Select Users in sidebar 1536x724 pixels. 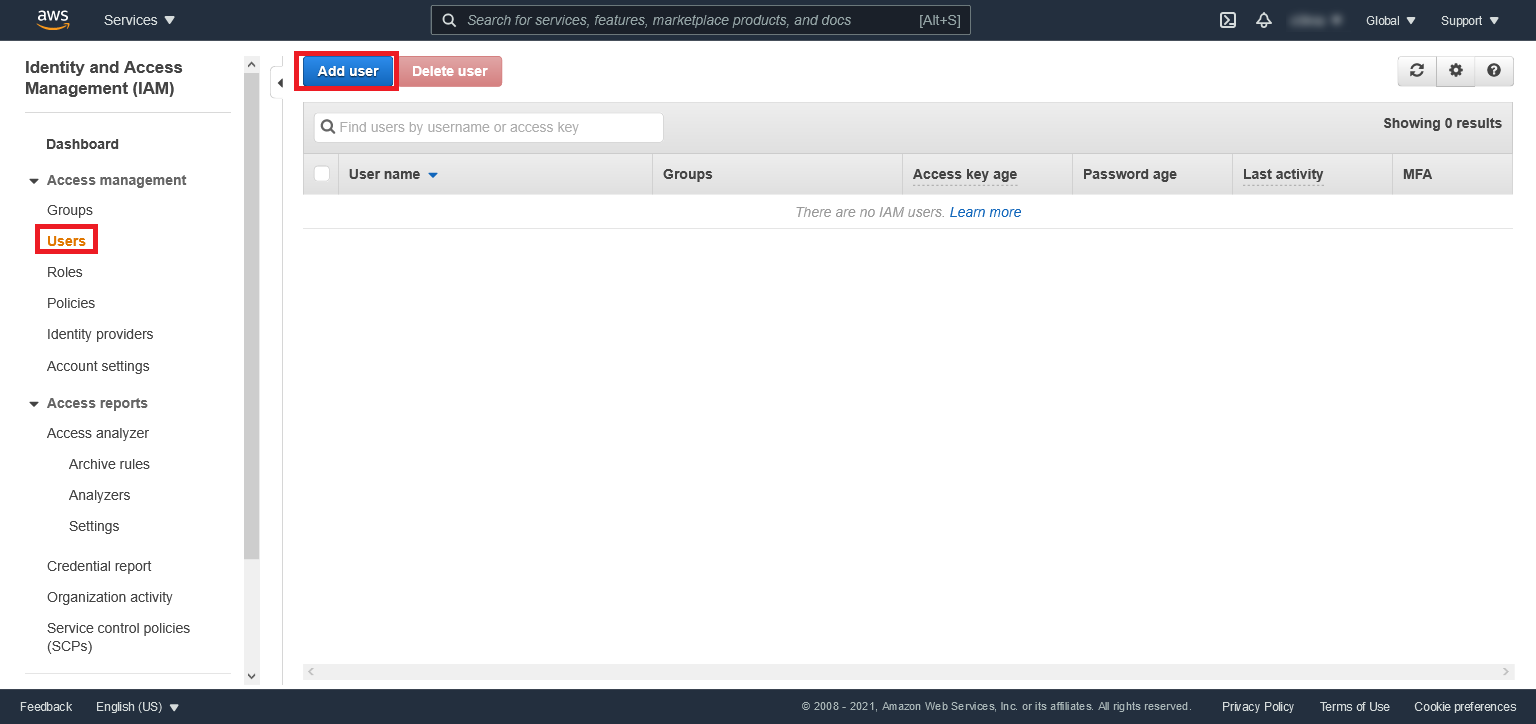(x=66, y=241)
